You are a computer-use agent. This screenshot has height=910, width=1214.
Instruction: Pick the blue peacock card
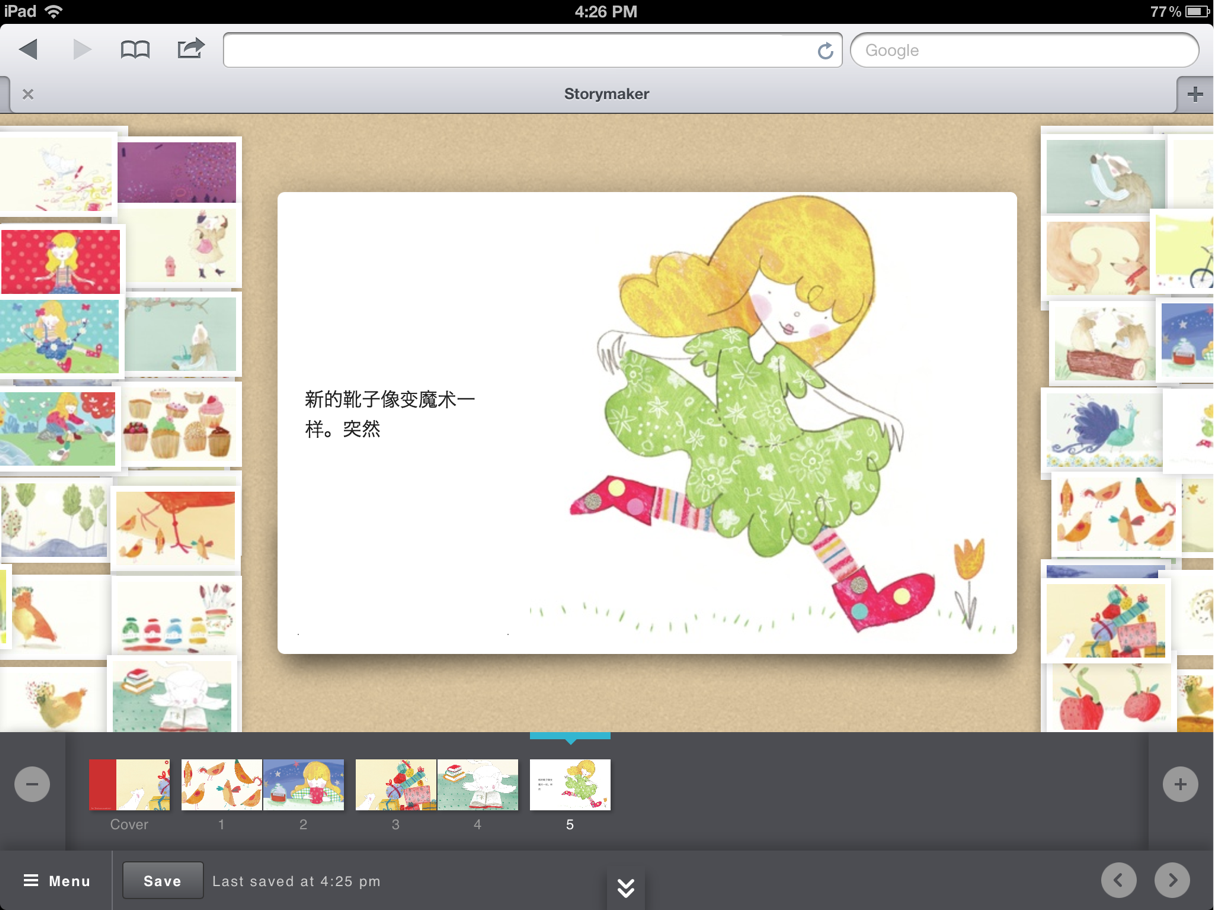1104,430
